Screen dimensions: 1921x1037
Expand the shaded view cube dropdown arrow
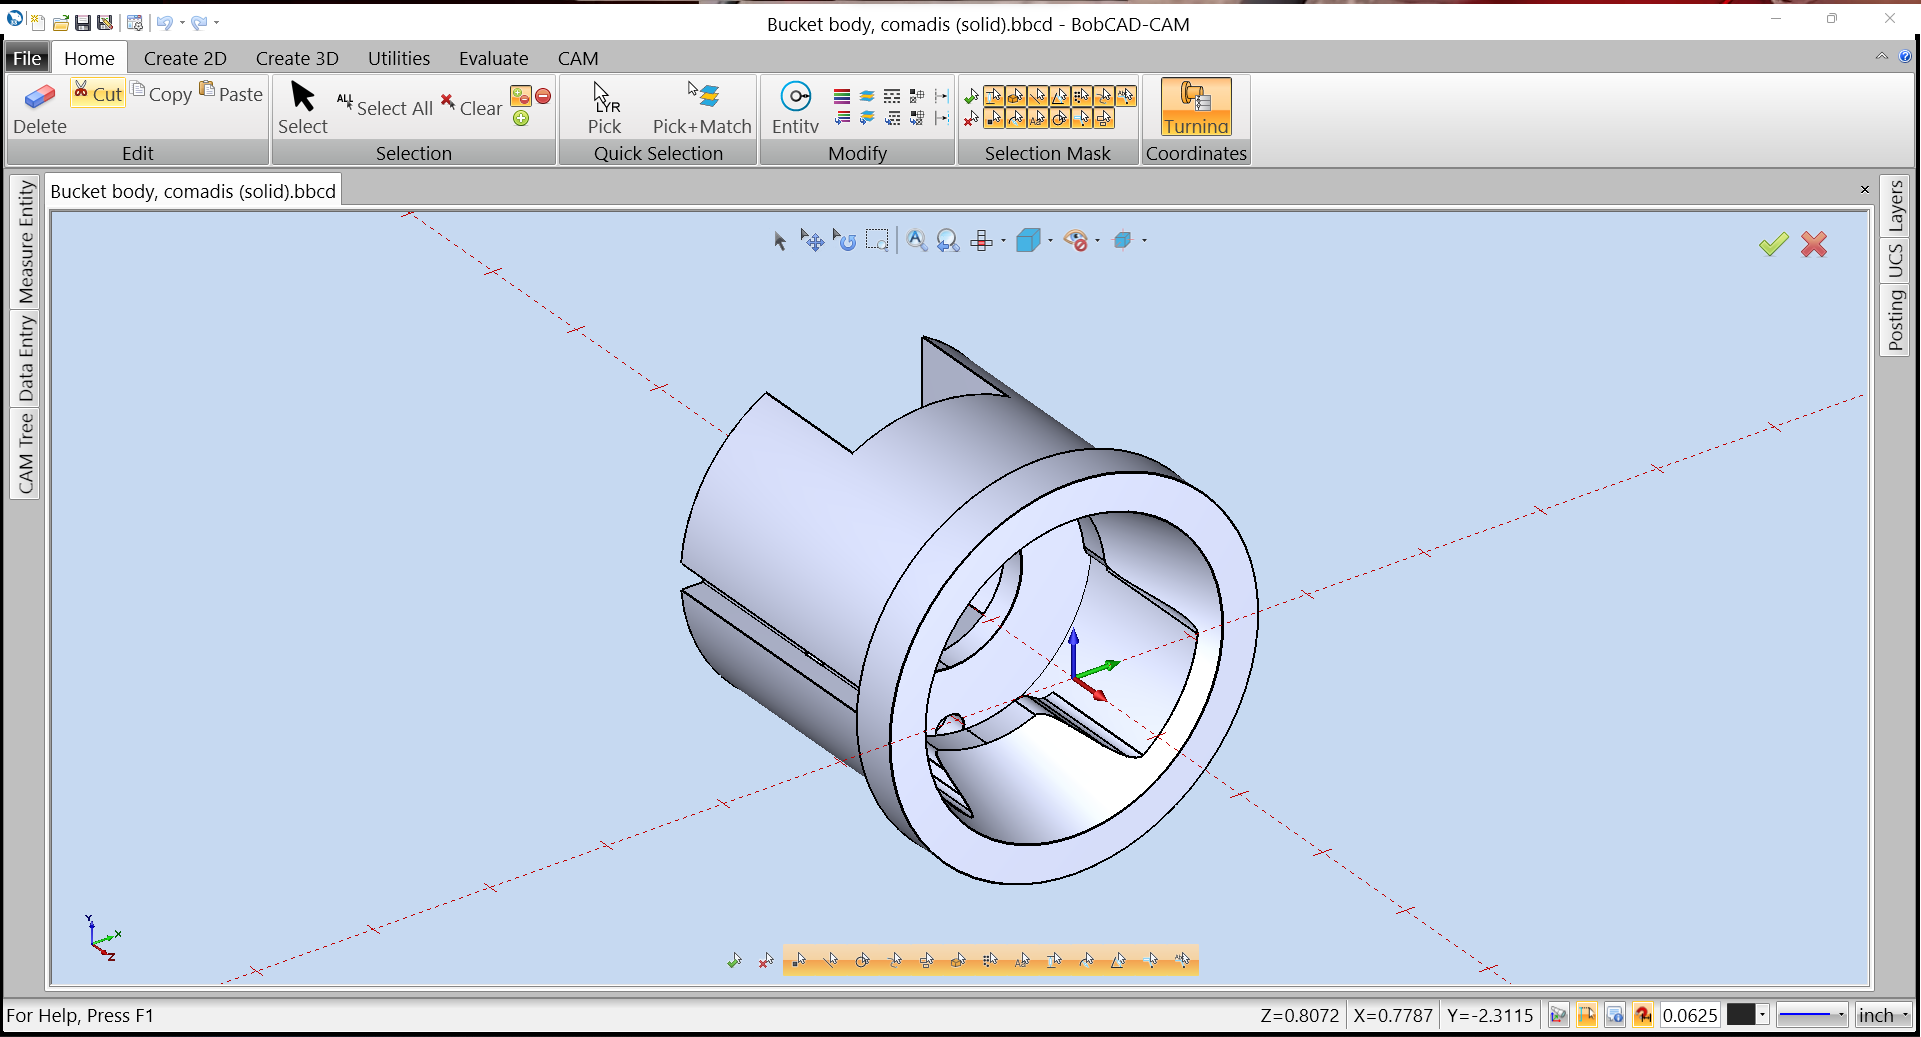click(1051, 241)
